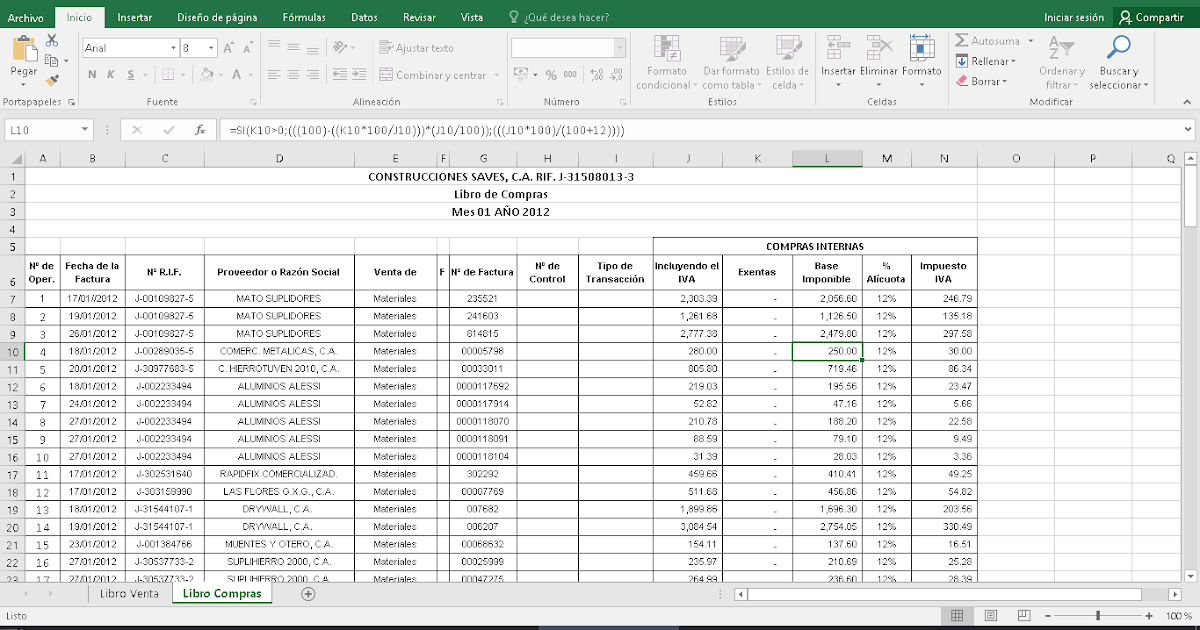Open the font size dropdown
1200x630 pixels.
[209, 47]
